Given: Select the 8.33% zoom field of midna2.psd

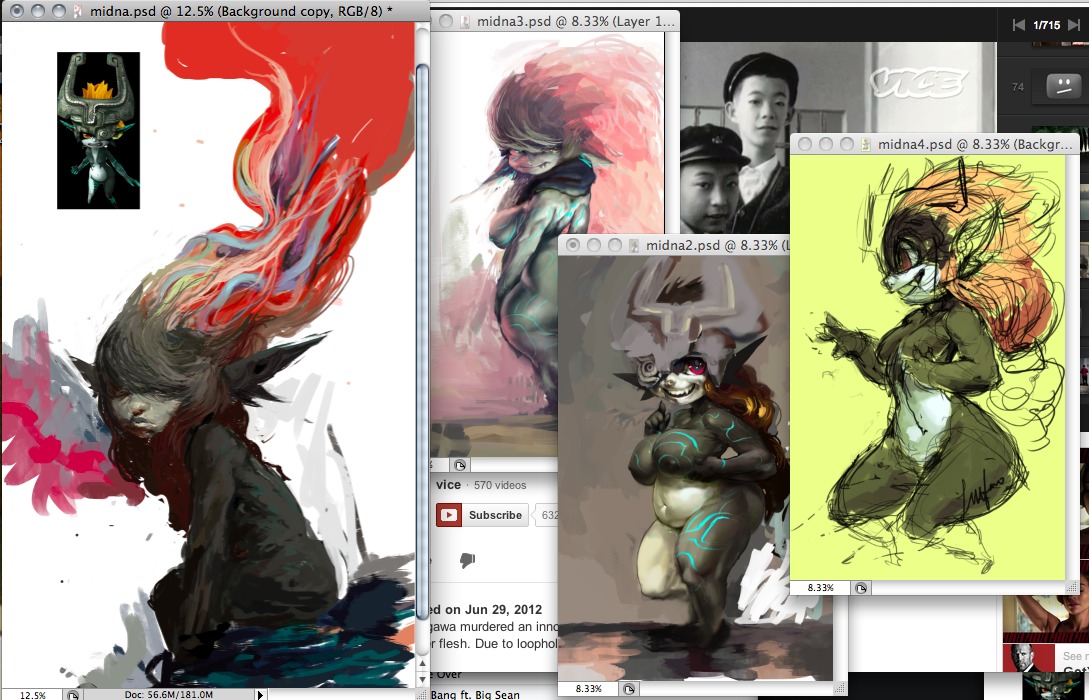Looking at the screenshot, I should [588, 689].
